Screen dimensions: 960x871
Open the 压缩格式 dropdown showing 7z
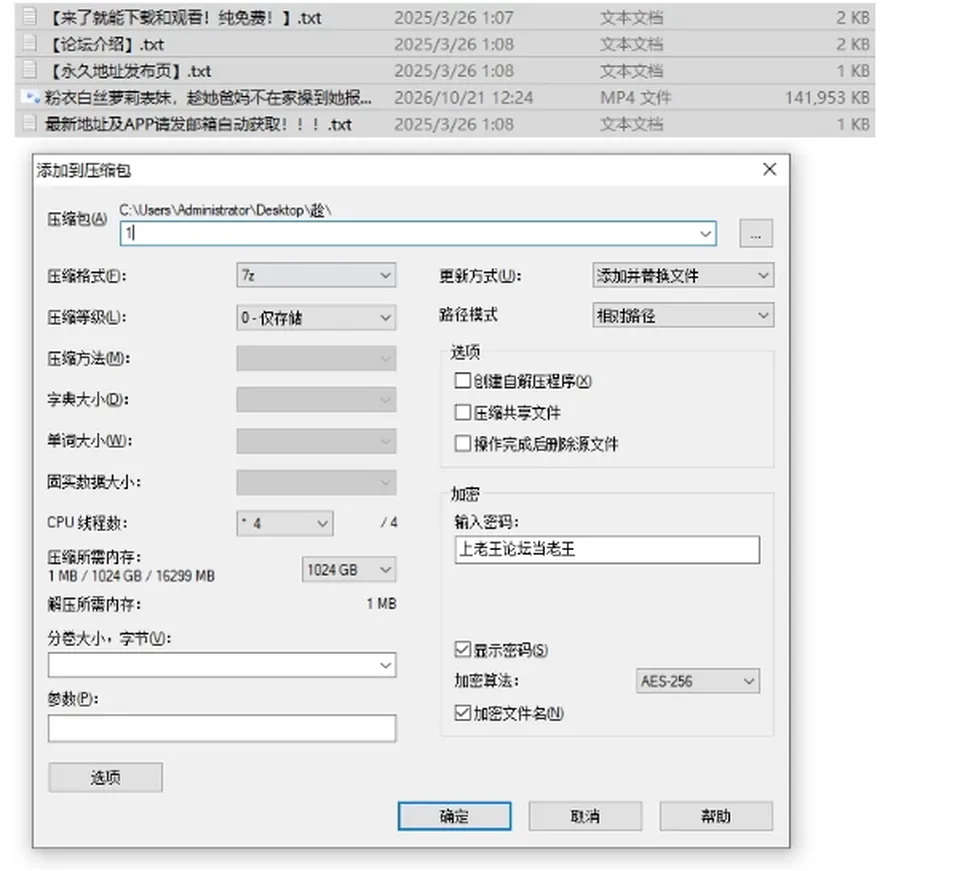(x=316, y=275)
